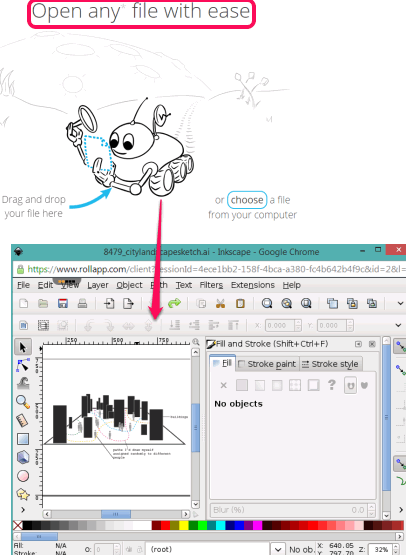Click the no-color X palette swatch

coord(18,525)
